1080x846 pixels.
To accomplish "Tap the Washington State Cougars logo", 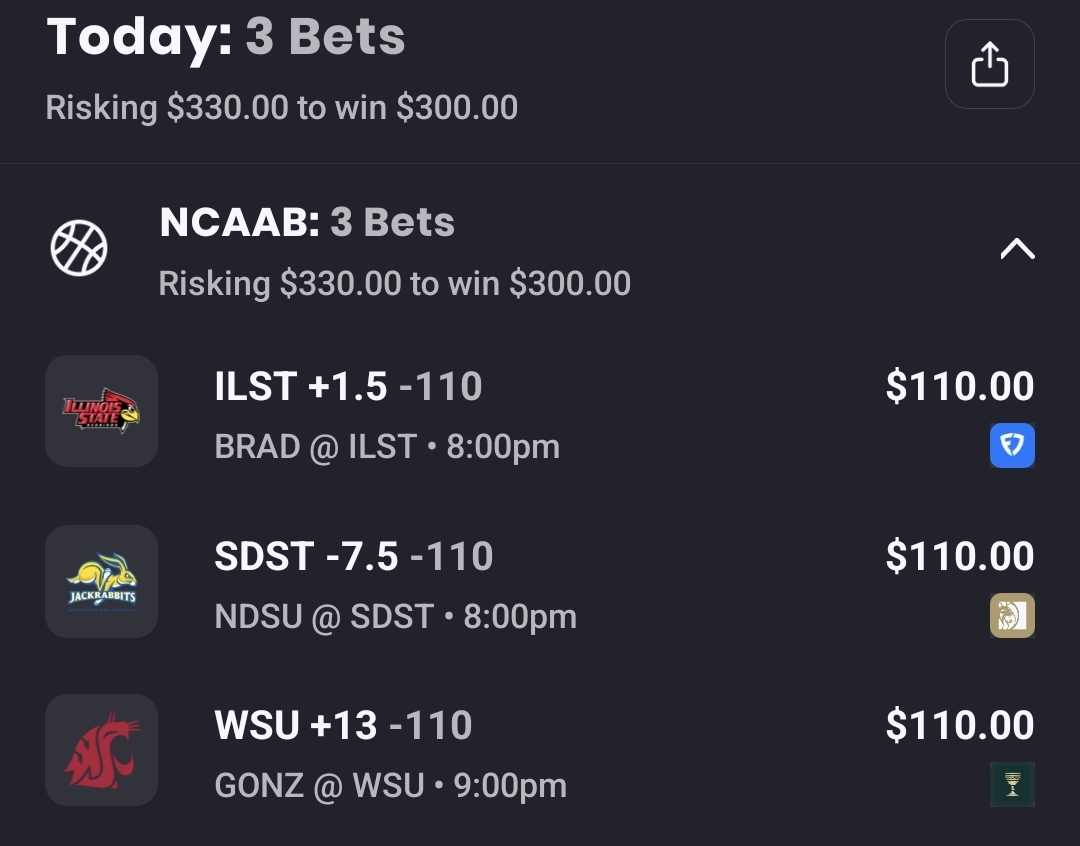I will pos(101,750).
